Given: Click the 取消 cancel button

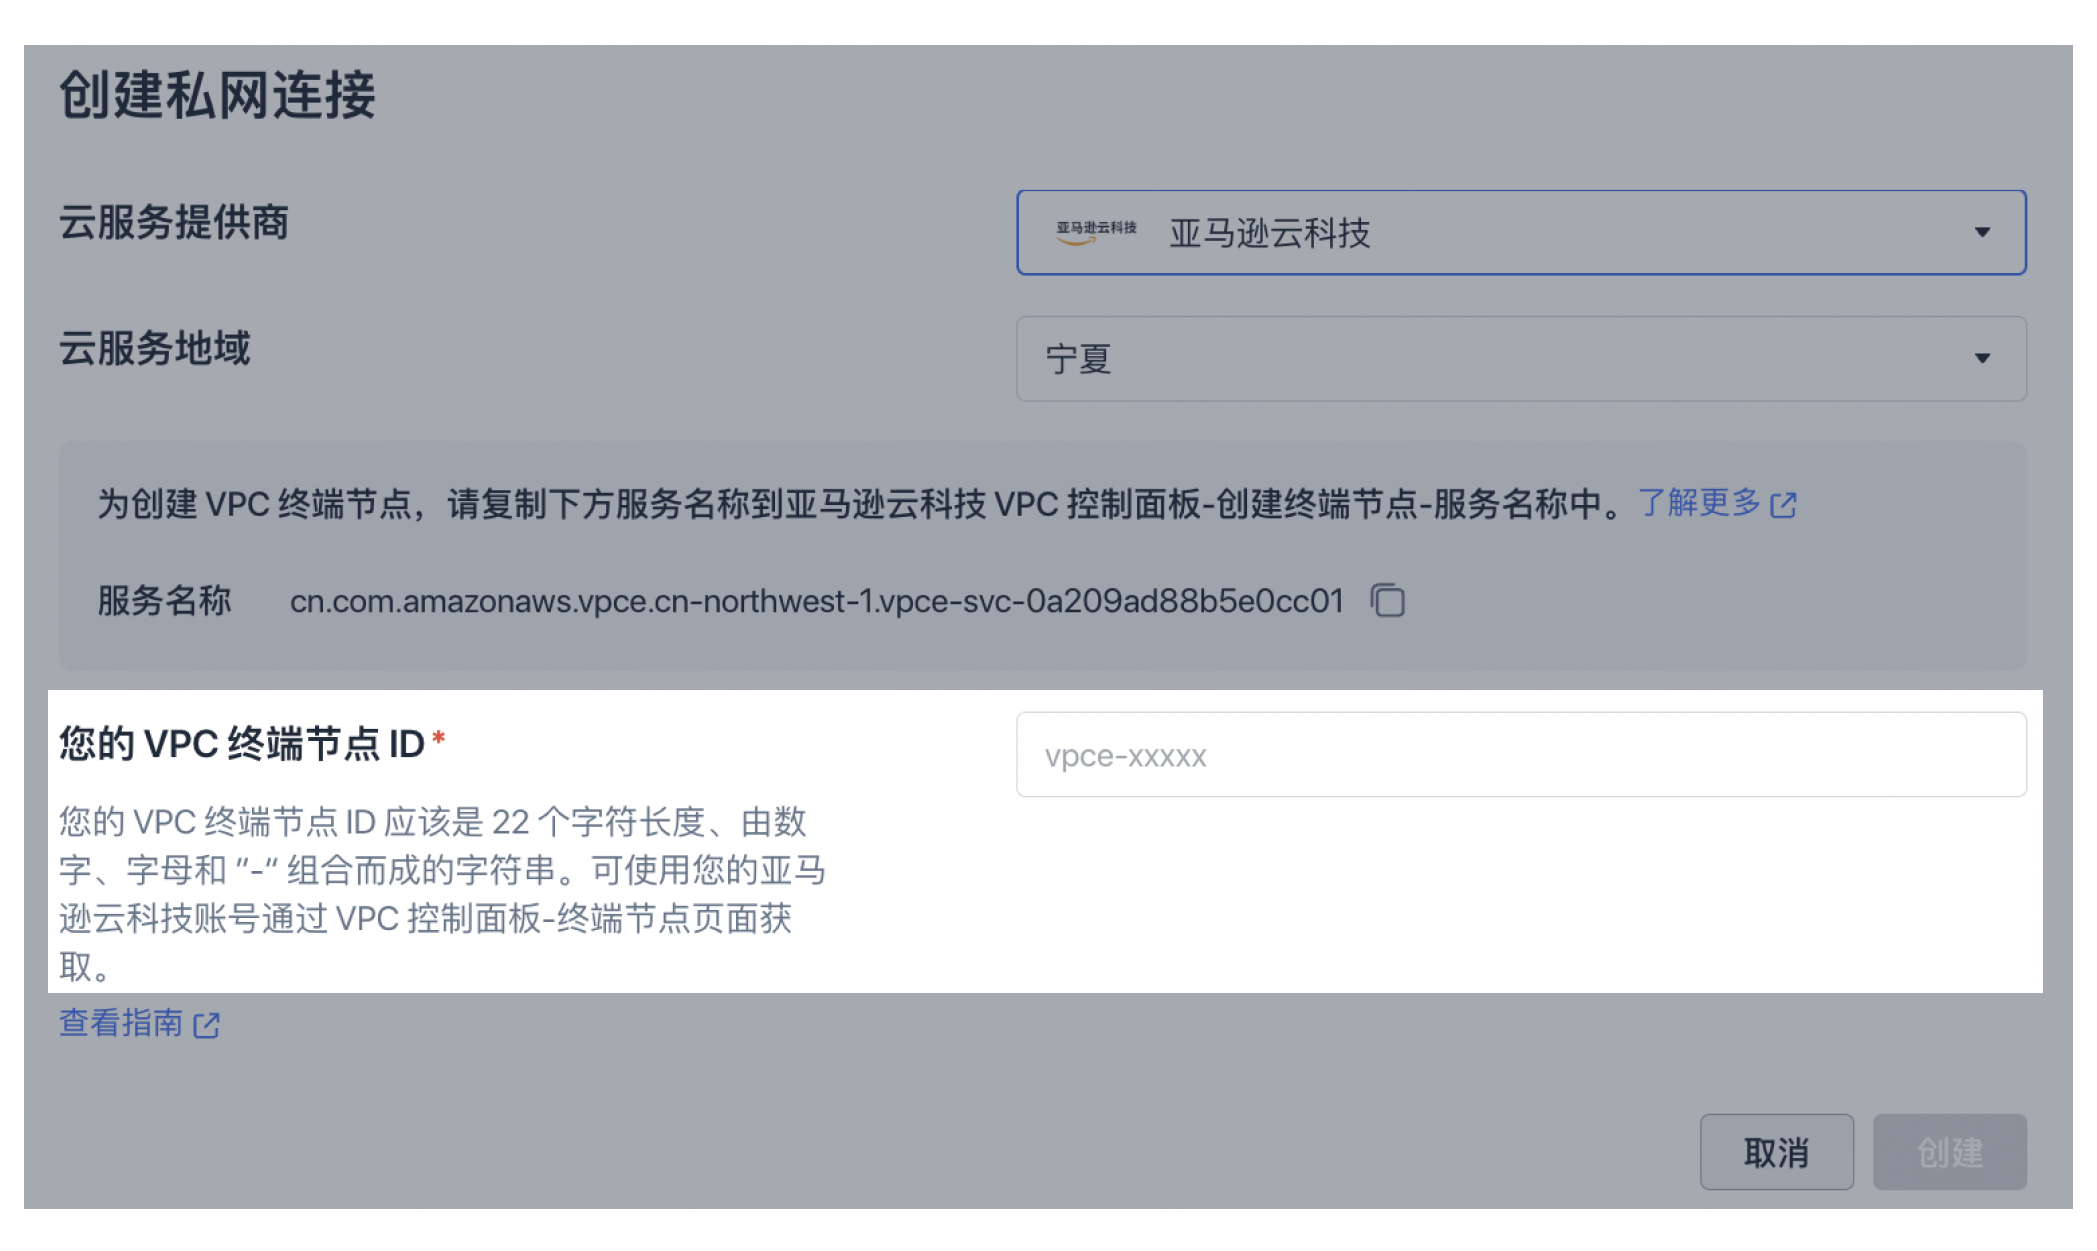Looking at the screenshot, I should point(1776,1152).
